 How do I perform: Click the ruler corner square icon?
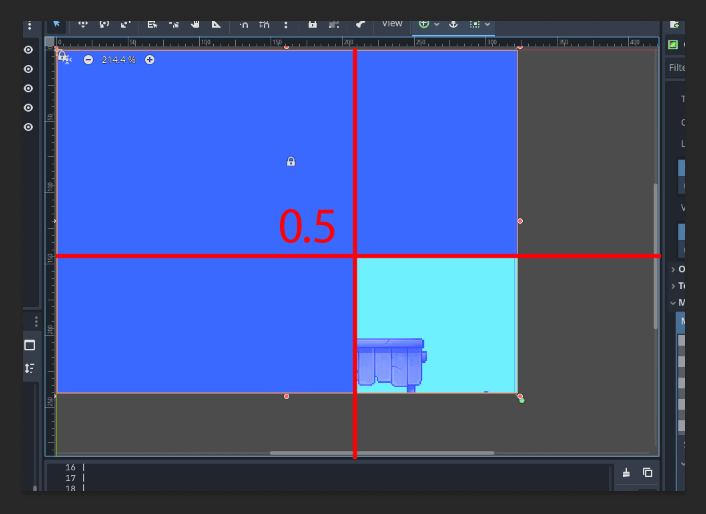[50, 42]
